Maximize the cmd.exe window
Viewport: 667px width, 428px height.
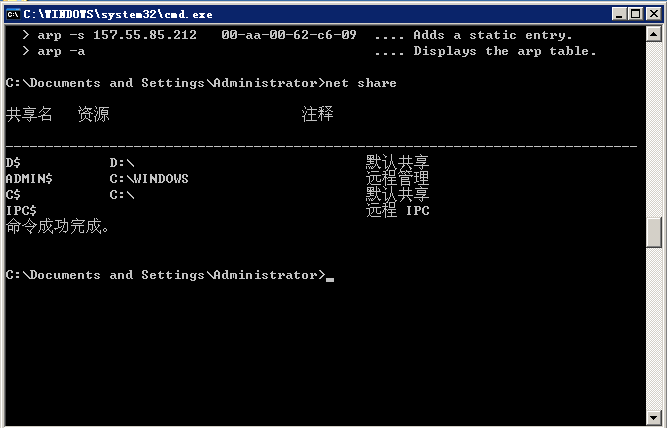[x=633, y=13]
